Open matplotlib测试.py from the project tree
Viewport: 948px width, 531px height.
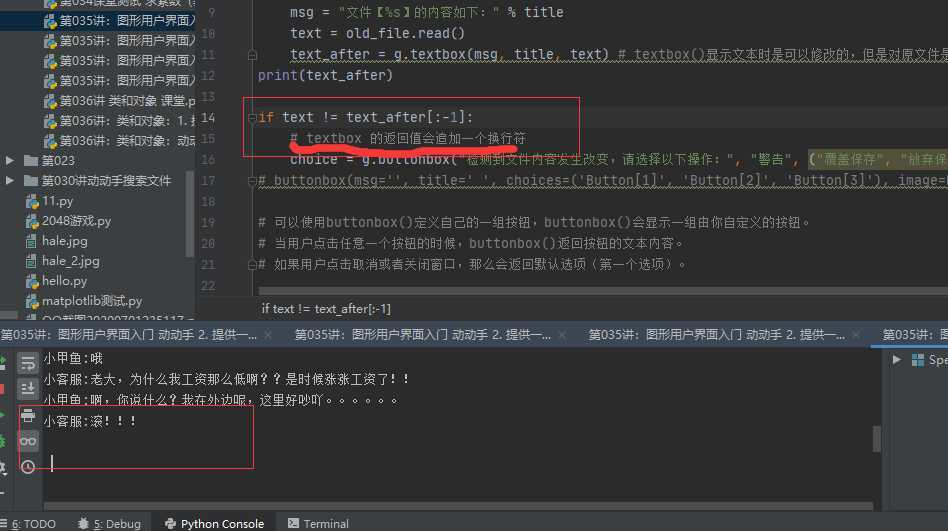[x=92, y=301]
